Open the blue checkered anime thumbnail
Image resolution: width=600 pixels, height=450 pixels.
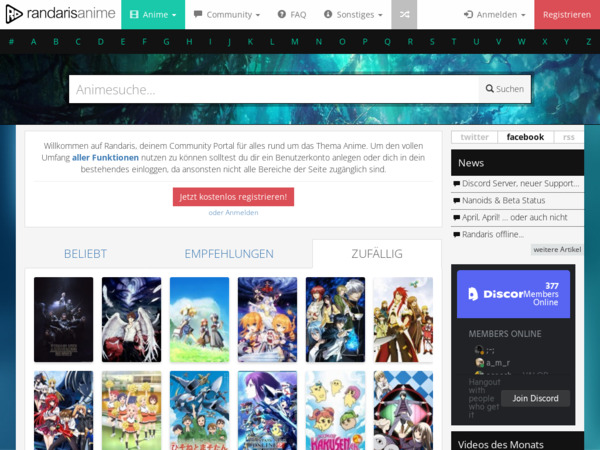(403, 410)
